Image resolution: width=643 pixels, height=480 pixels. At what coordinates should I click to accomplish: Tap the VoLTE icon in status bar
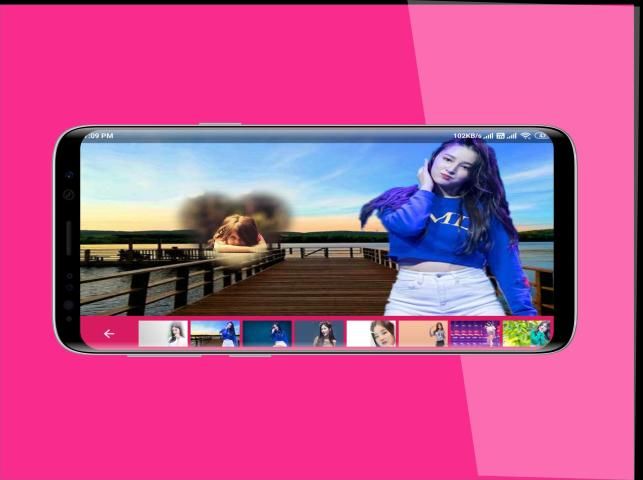point(500,135)
